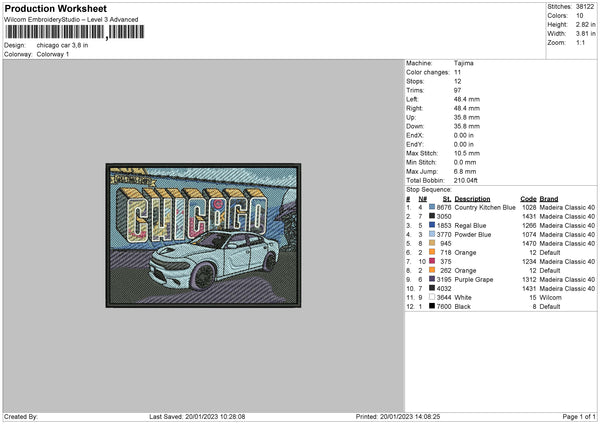This screenshot has width=600, height=424.
Task: Click the White color swatch in row 11
Action: (x=432, y=297)
